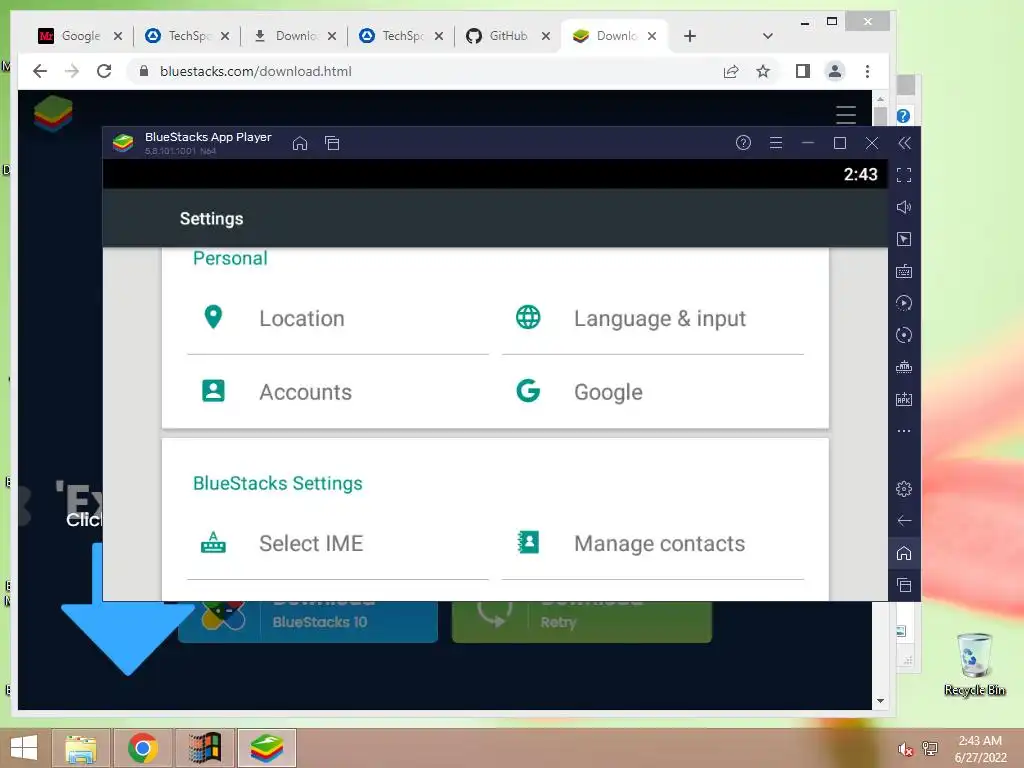Open the Accounts settings entry
The height and width of the screenshot is (768, 1024).
click(338, 392)
